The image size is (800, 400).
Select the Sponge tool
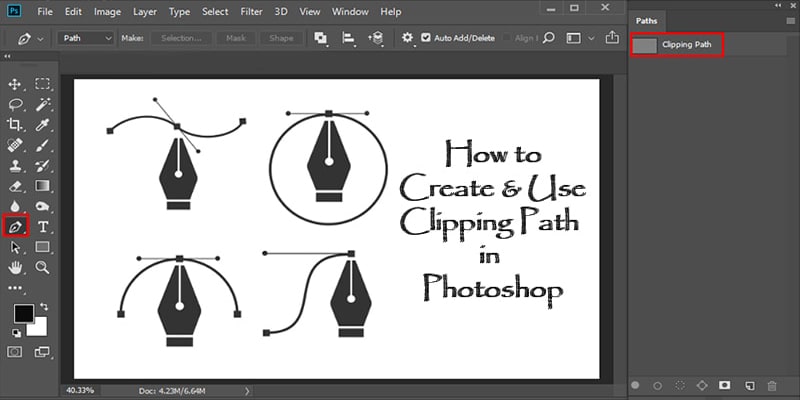point(42,206)
